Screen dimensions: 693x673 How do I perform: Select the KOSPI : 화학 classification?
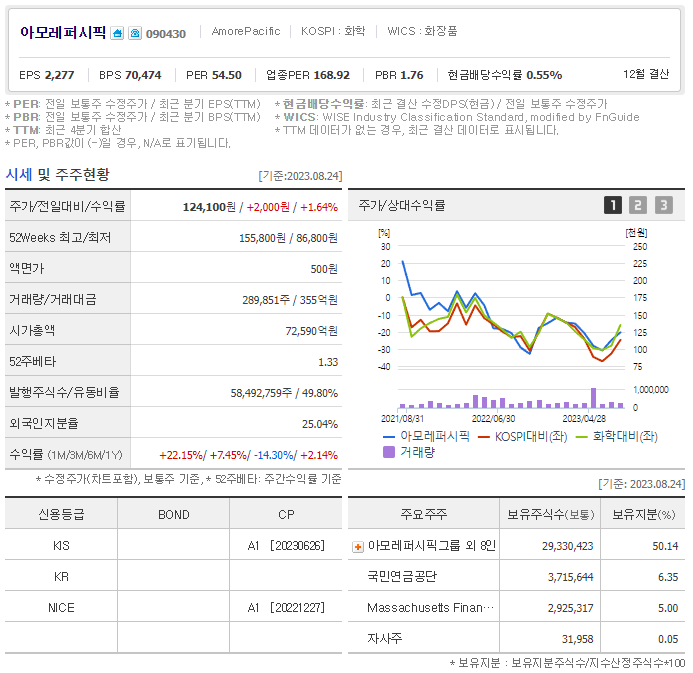333,31
